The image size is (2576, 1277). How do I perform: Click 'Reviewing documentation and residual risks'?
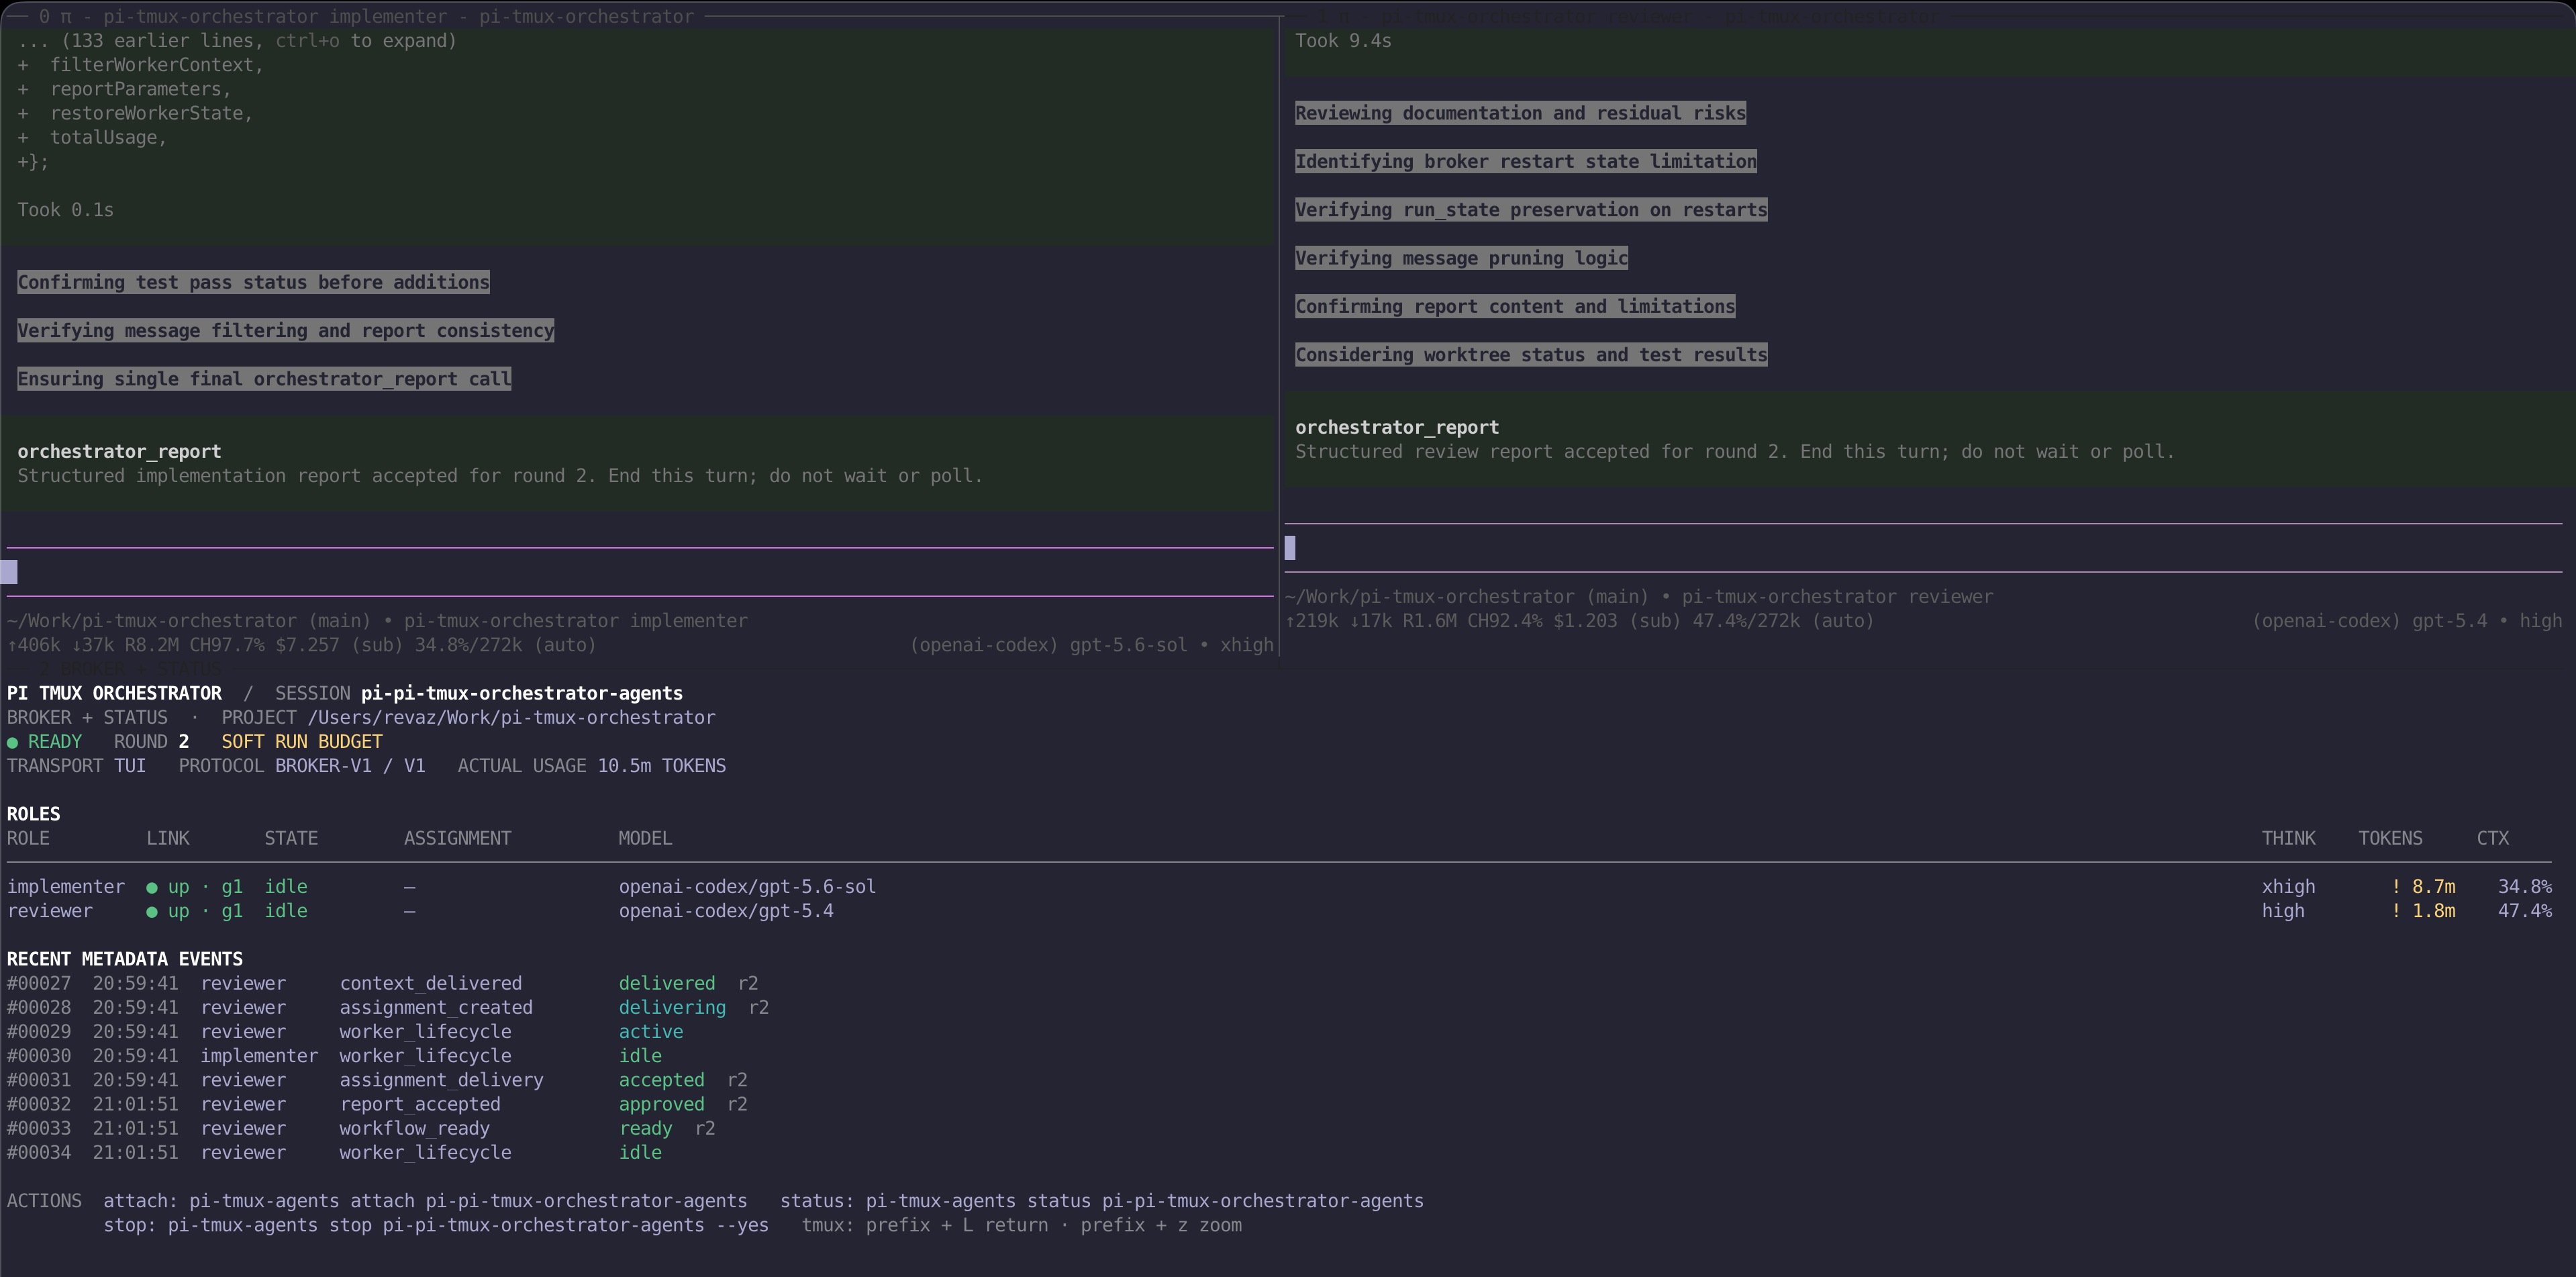(1520, 113)
